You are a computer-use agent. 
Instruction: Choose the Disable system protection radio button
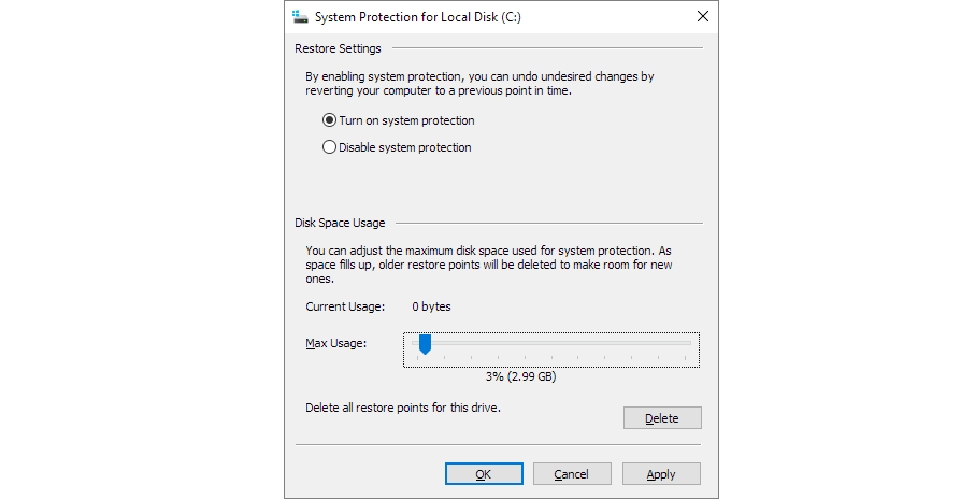pos(329,148)
